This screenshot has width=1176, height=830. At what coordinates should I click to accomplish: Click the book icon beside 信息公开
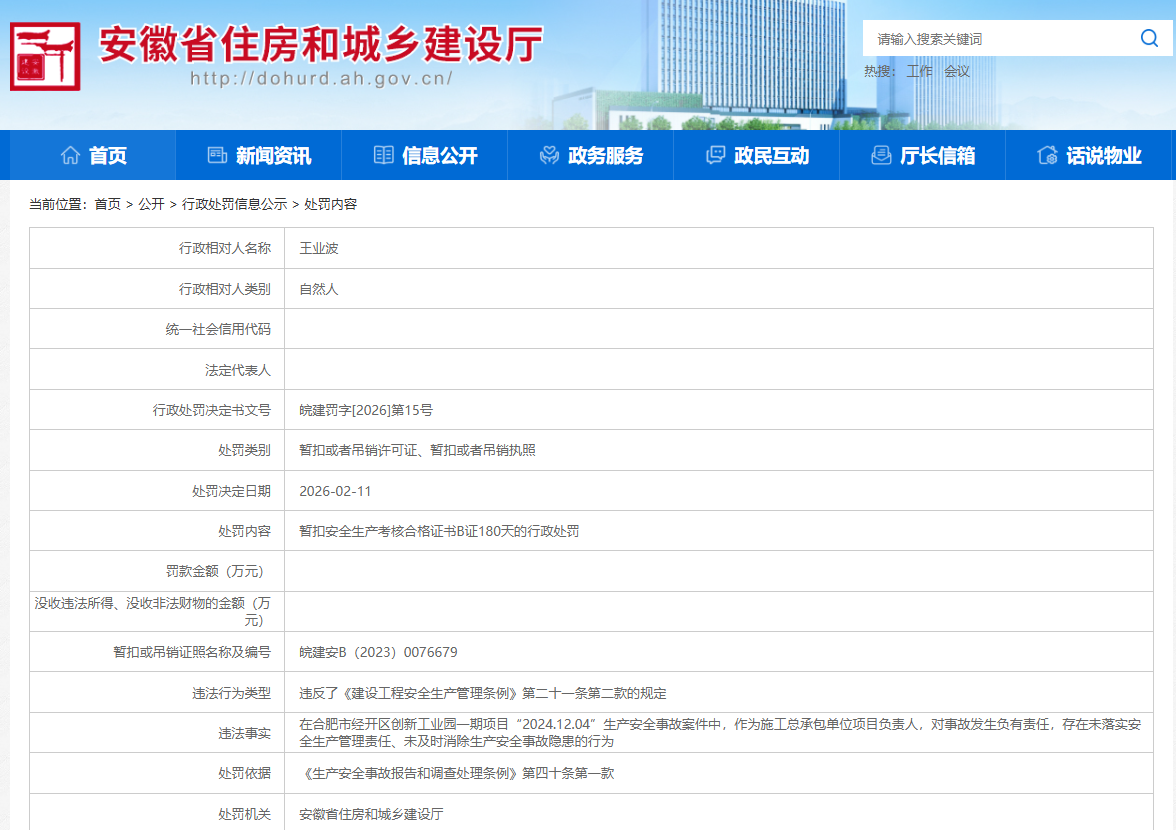[383, 155]
